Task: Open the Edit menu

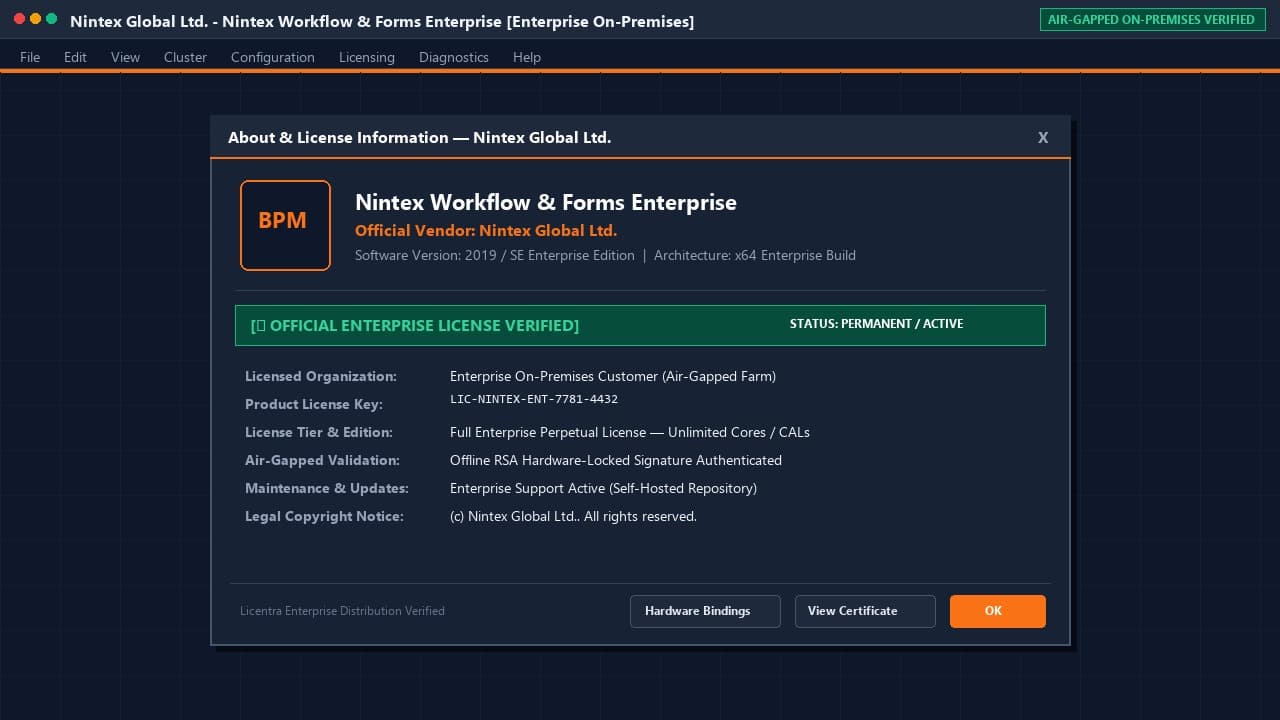Action: click(x=75, y=57)
